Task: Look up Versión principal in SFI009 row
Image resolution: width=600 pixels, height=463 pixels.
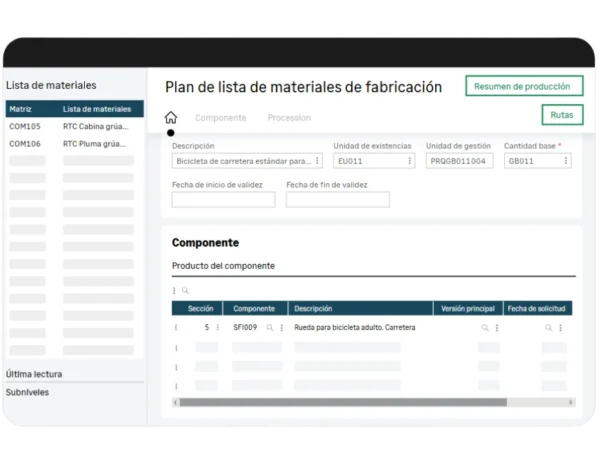Action: coord(485,328)
